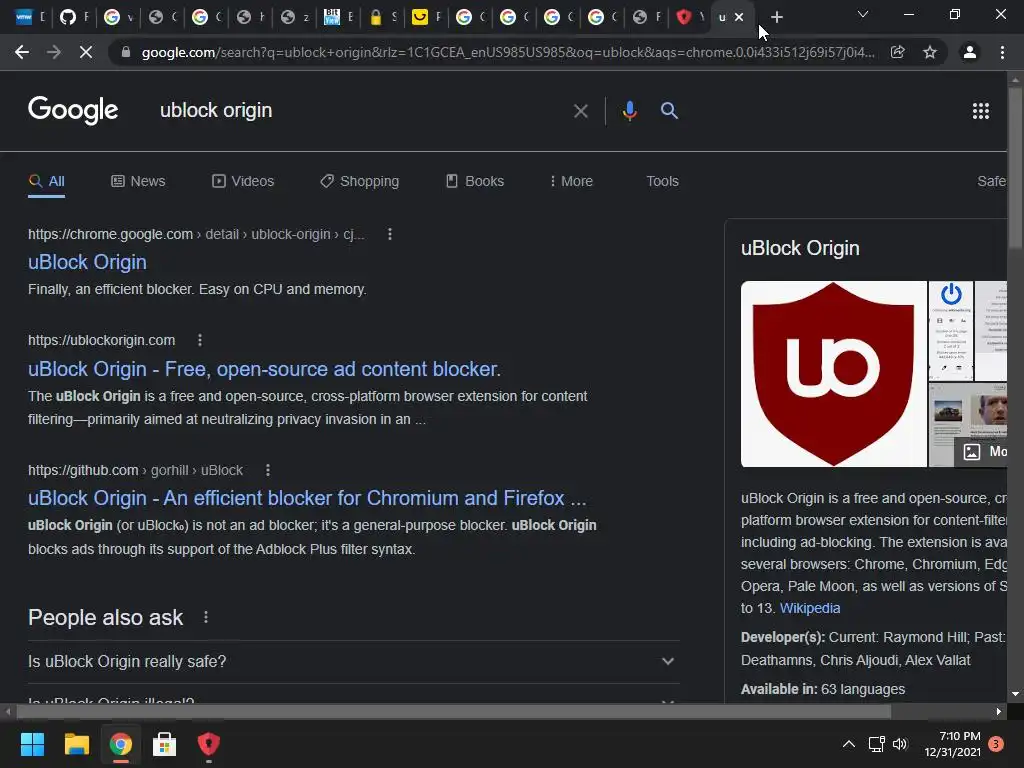Open options for Chrome Web Store result
Image resolution: width=1024 pixels, height=768 pixels.
(x=390, y=234)
